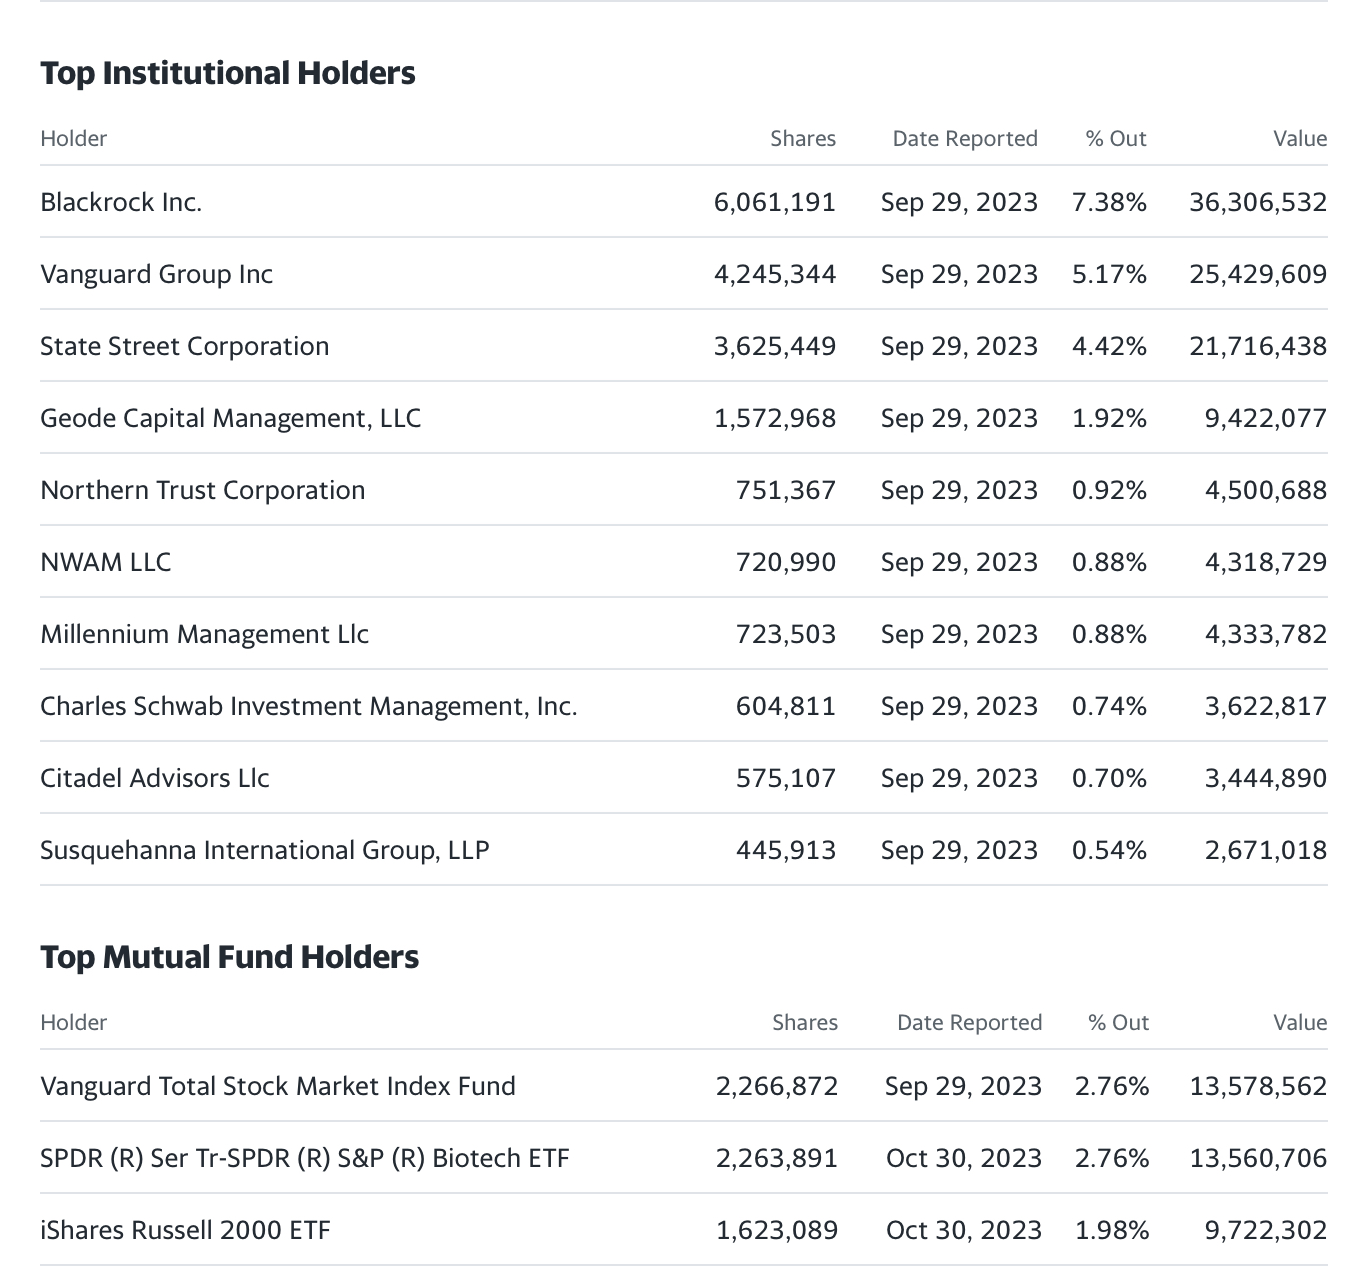Image resolution: width=1359 pixels, height=1284 pixels.
Task: Click the Top Mutual Fund Holders heading
Action: point(230,957)
